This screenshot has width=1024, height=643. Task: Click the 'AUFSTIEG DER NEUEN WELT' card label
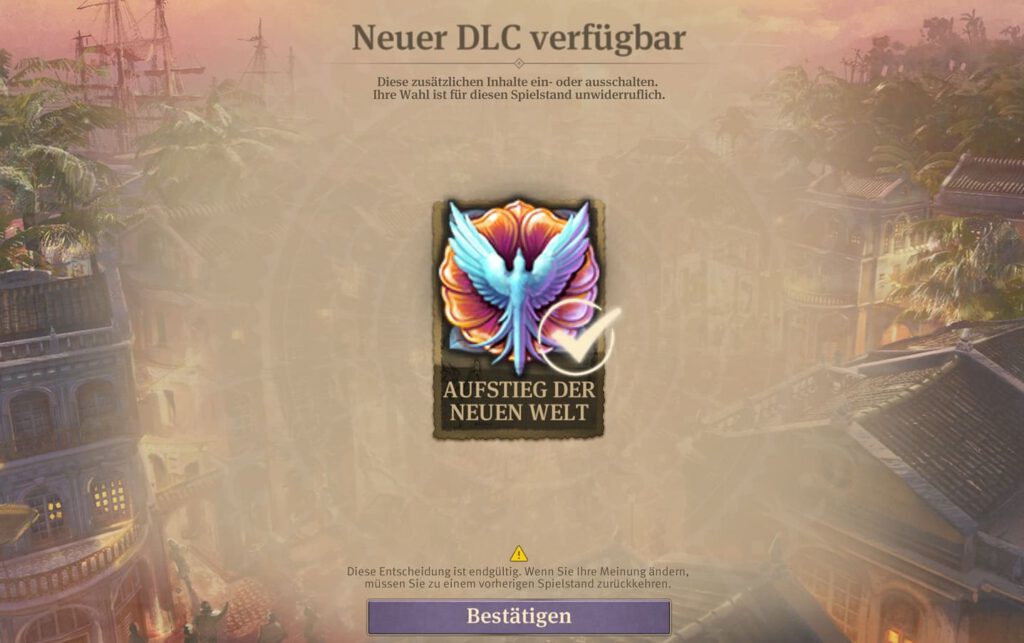(519, 401)
